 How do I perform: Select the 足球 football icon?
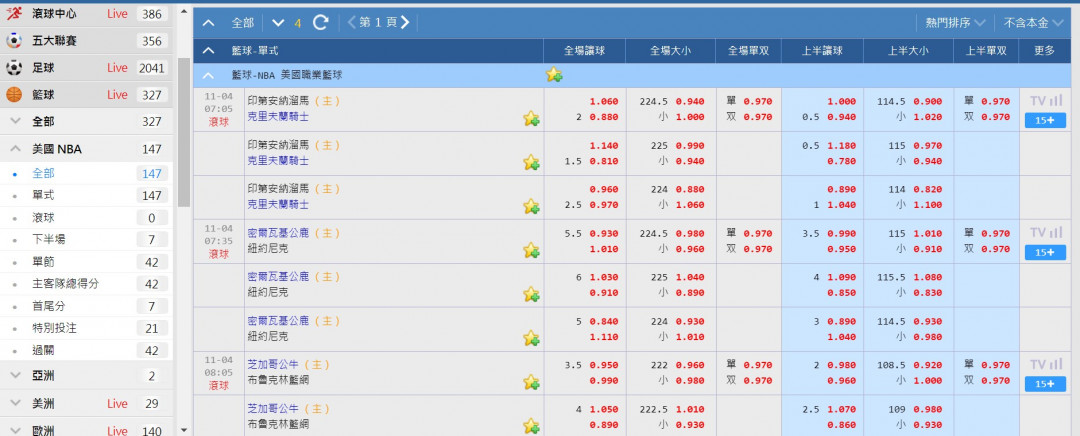(x=14, y=68)
